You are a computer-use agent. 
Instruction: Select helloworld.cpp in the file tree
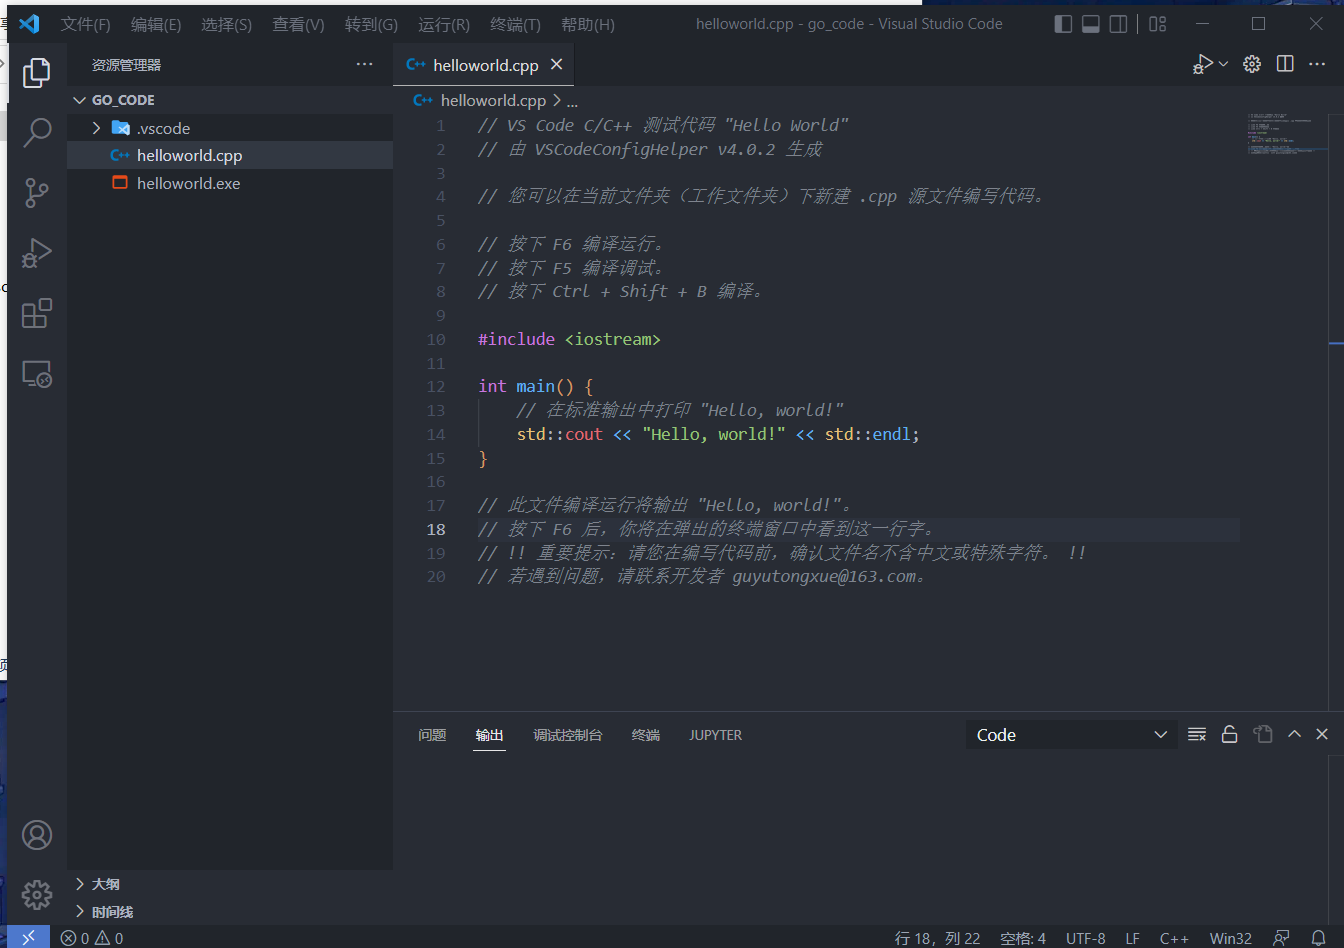230,155
